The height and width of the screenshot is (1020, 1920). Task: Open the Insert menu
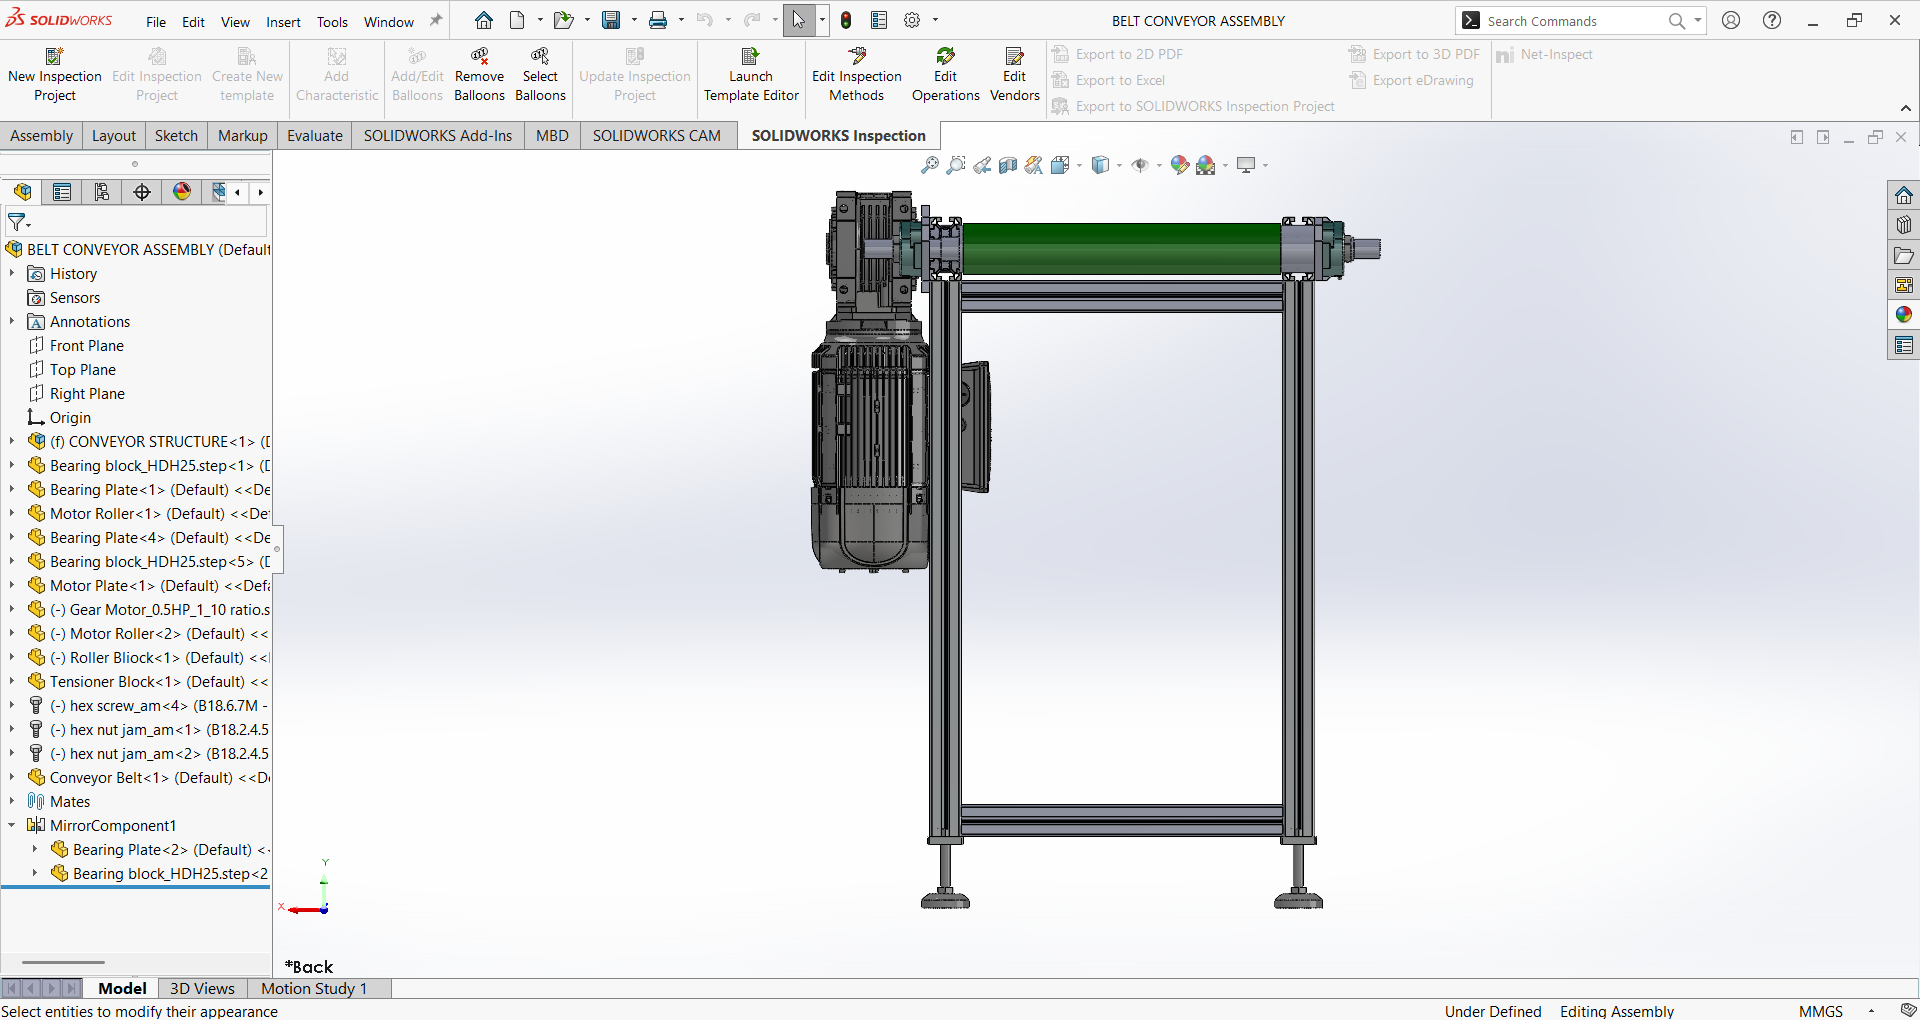(283, 22)
